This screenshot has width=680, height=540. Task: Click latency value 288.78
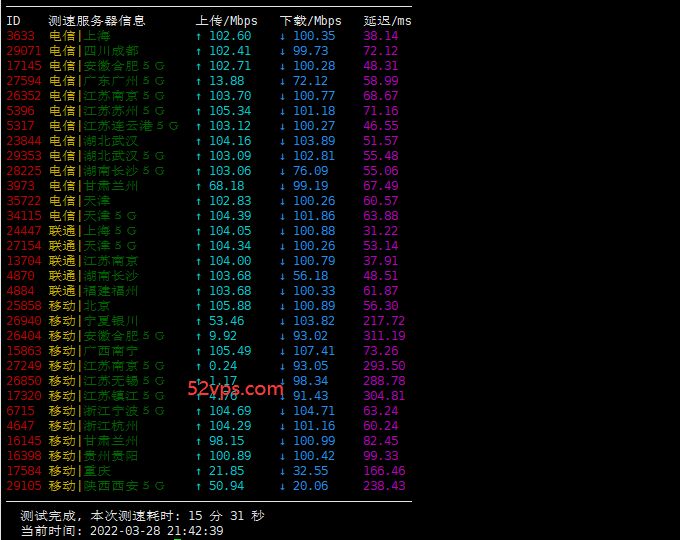(x=384, y=381)
